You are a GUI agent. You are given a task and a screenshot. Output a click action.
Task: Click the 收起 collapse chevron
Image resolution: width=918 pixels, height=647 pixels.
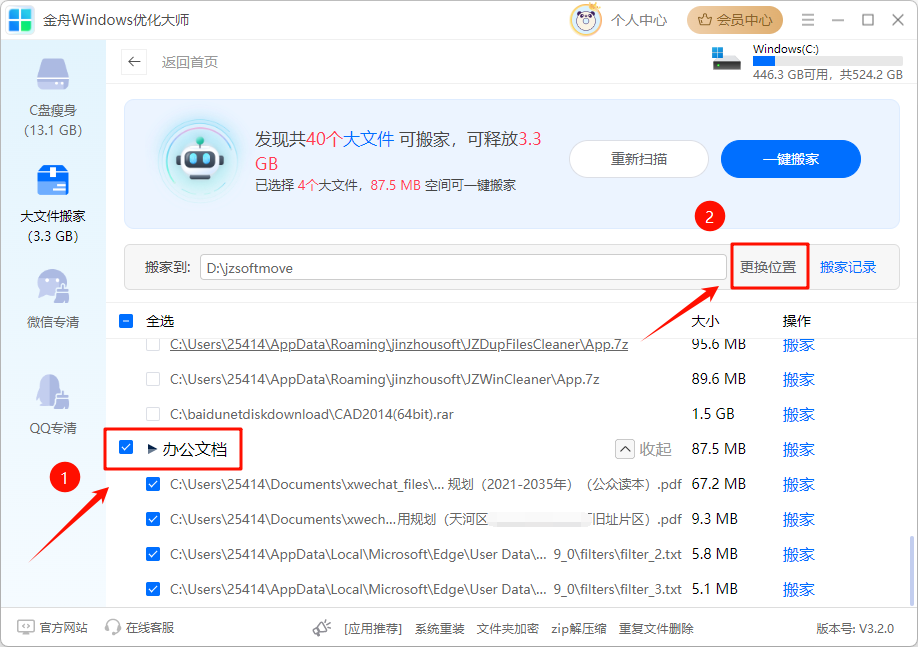[x=625, y=450]
